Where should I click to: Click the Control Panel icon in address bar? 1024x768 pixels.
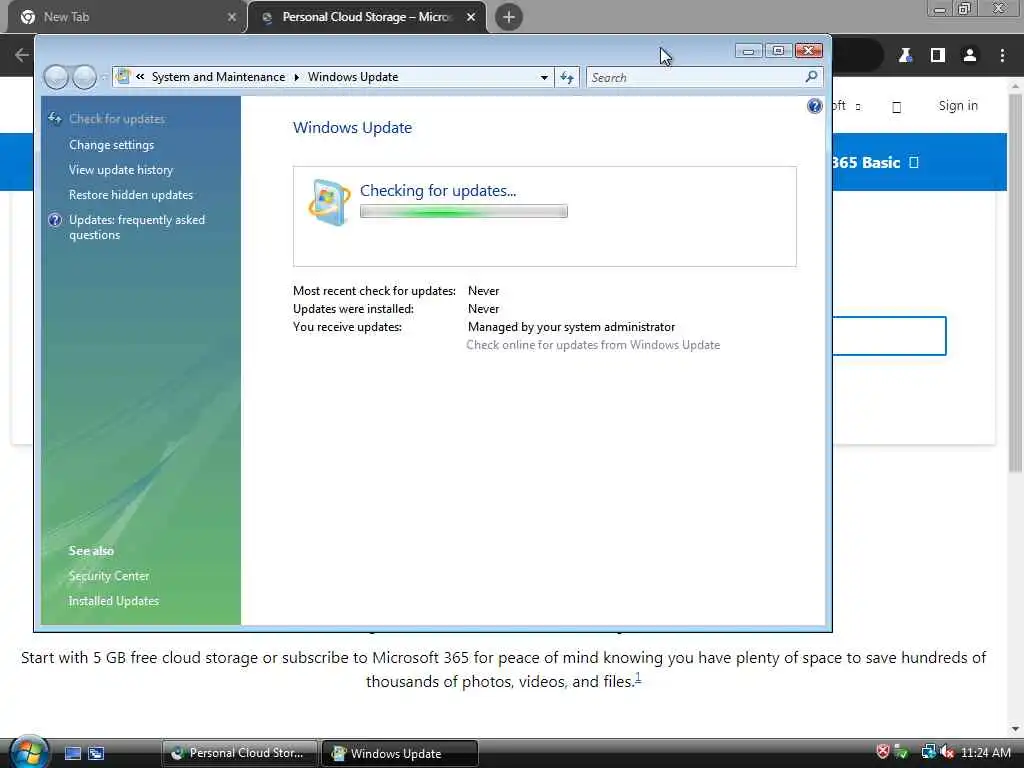[x=123, y=76]
